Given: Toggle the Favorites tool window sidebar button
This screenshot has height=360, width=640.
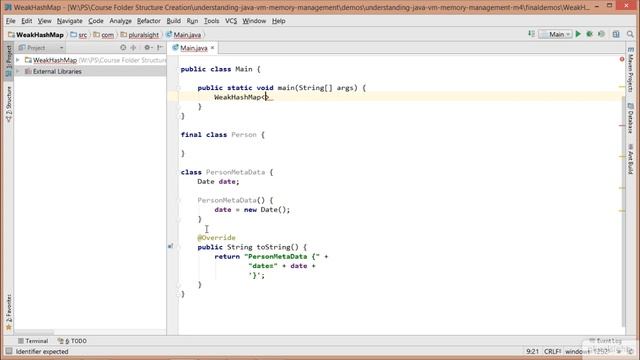Looking at the screenshot, I should click(x=9, y=312).
